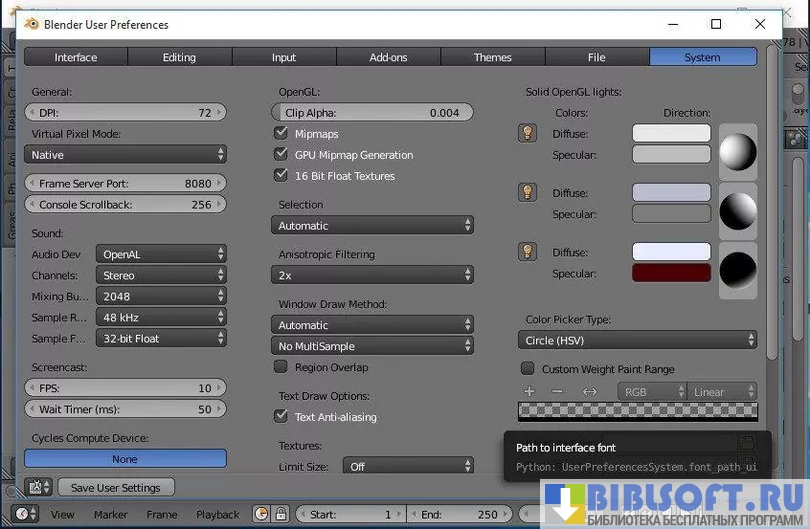The height and width of the screenshot is (529, 810).
Task: Click the plus icon to add color stop
Action: click(530, 392)
